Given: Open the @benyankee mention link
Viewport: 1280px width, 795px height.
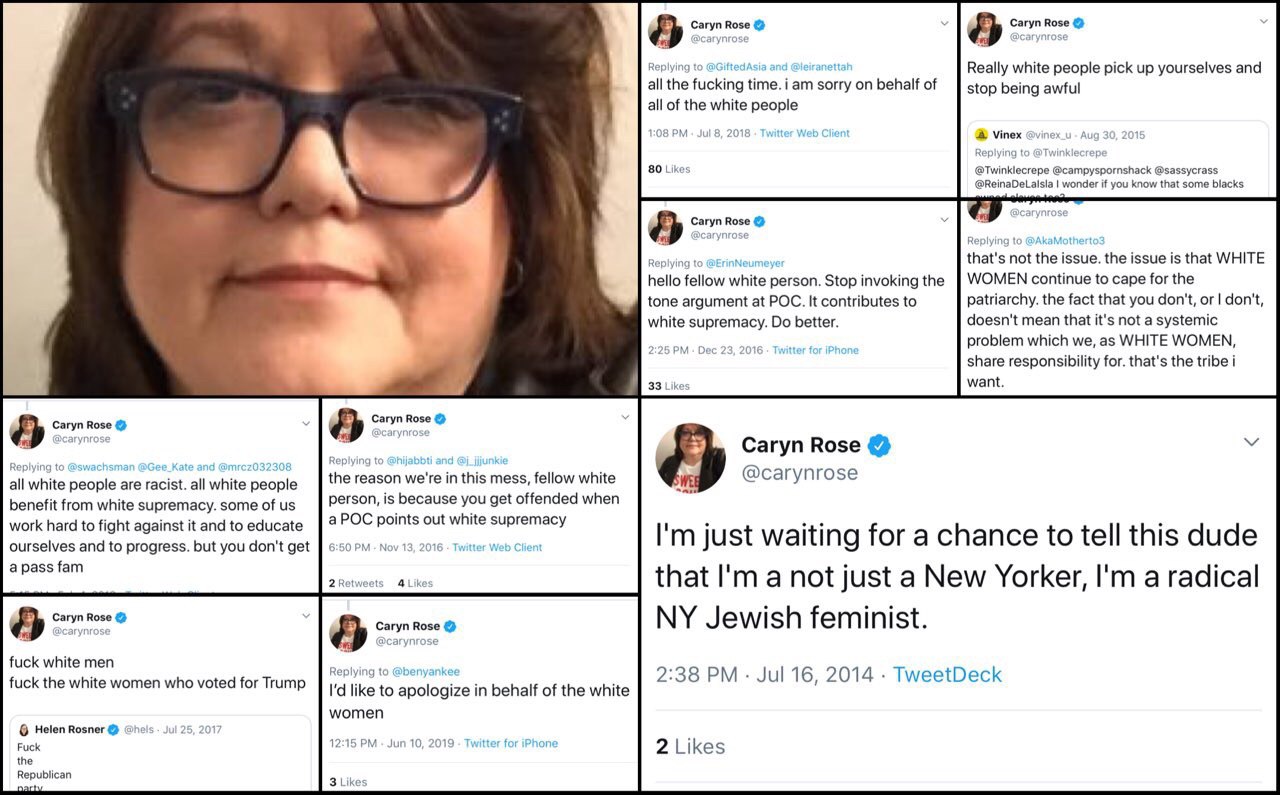Looking at the screenshot, I should (426, 672).
